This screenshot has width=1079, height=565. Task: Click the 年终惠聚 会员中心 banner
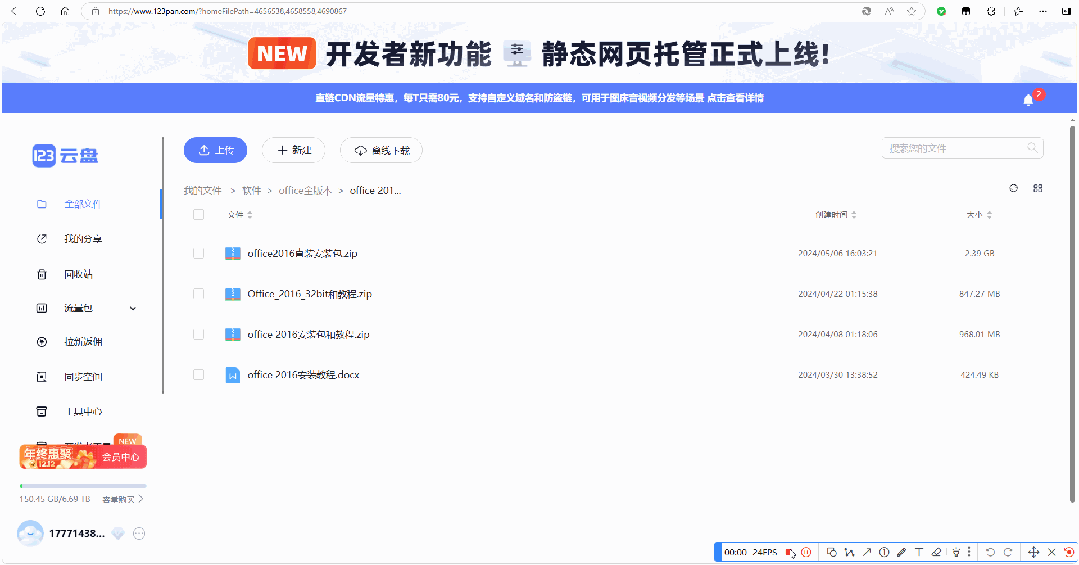pos(83,456)
